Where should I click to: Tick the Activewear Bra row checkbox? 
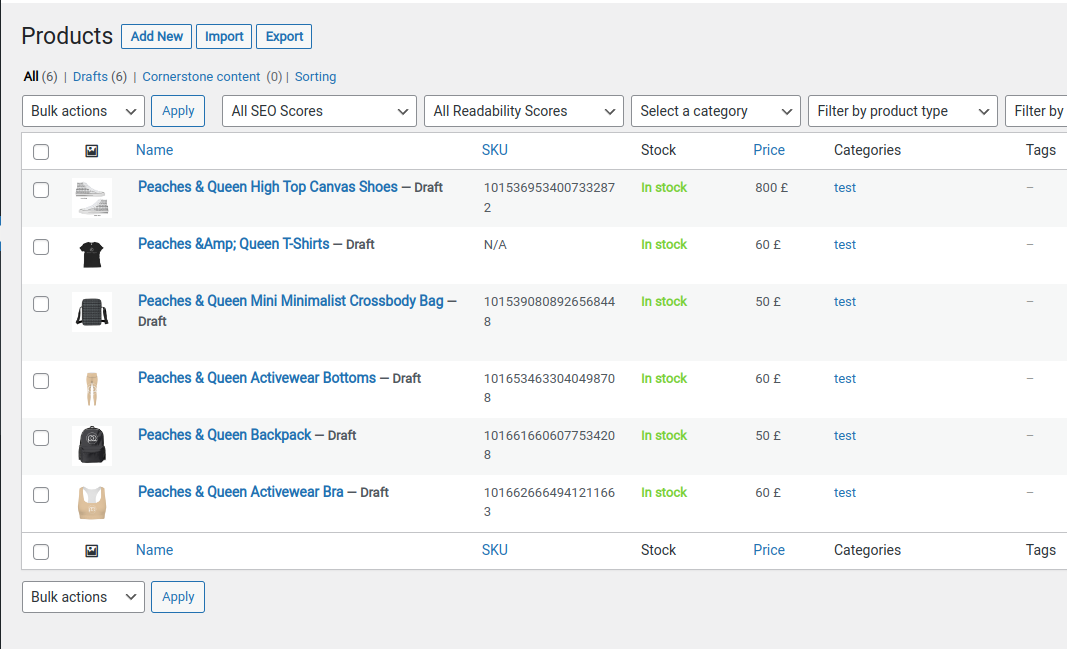pos(41,495)
